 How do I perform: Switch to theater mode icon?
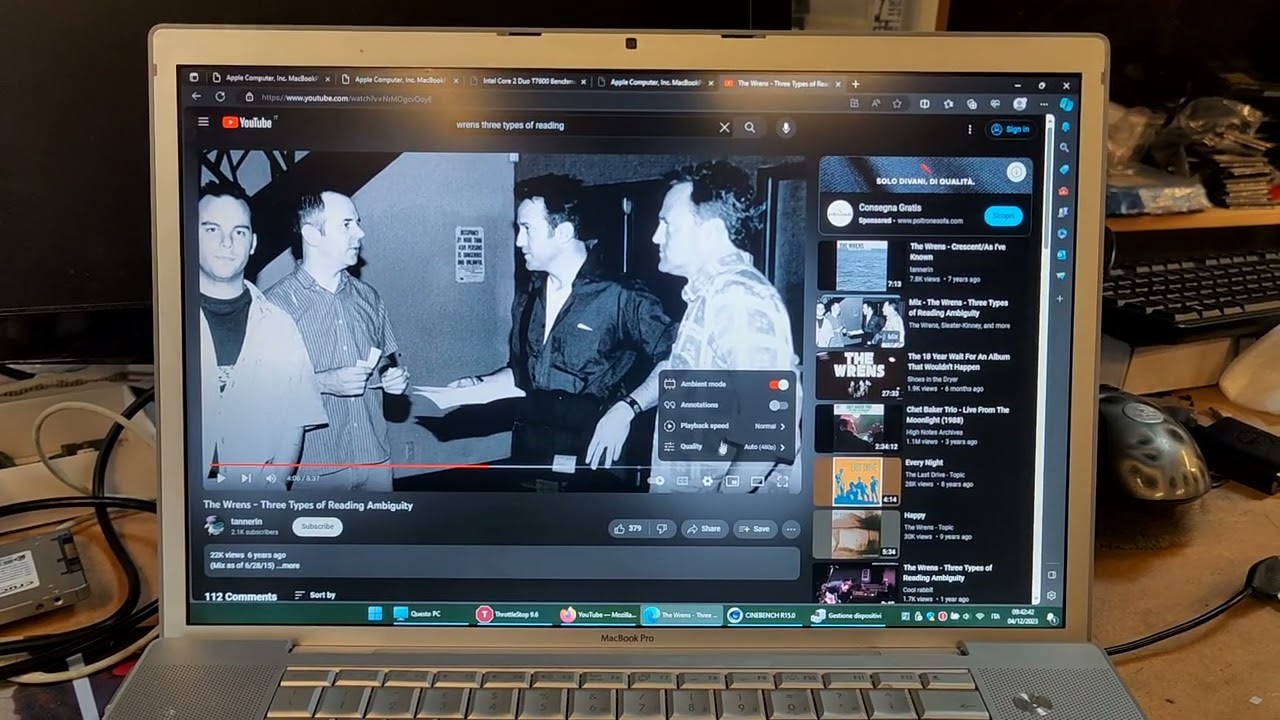(757, 481)
